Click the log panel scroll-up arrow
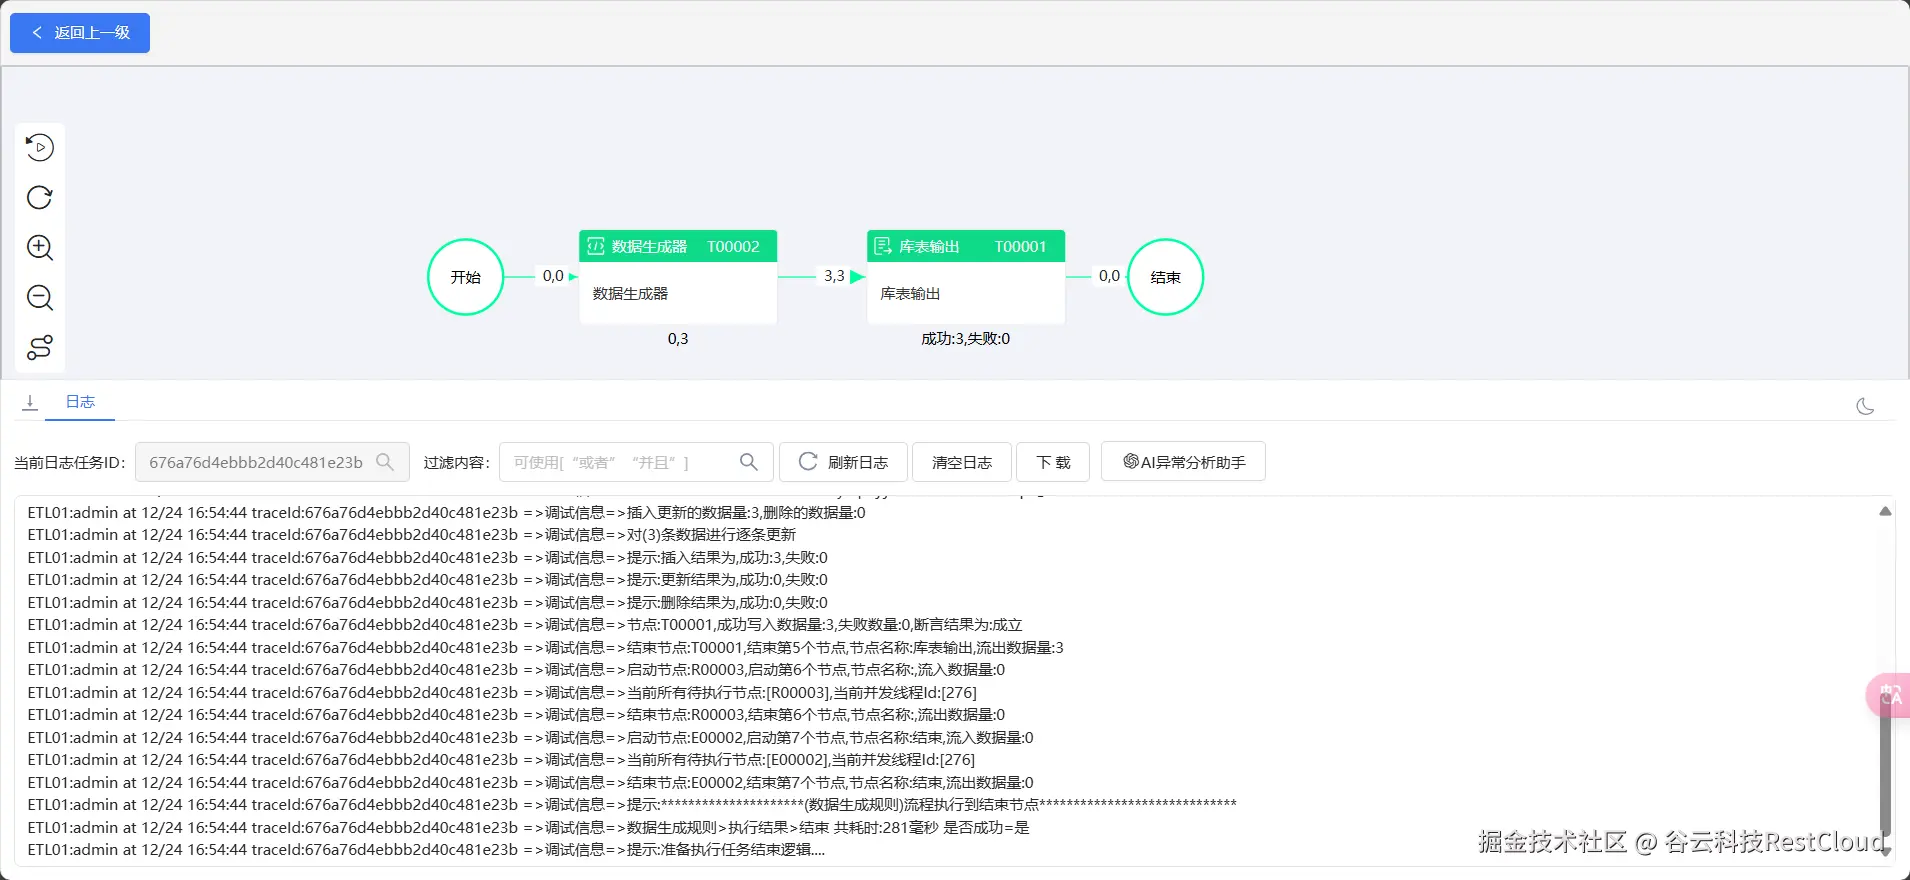The image size is (1910, 880). click(x=1885, y=511)
